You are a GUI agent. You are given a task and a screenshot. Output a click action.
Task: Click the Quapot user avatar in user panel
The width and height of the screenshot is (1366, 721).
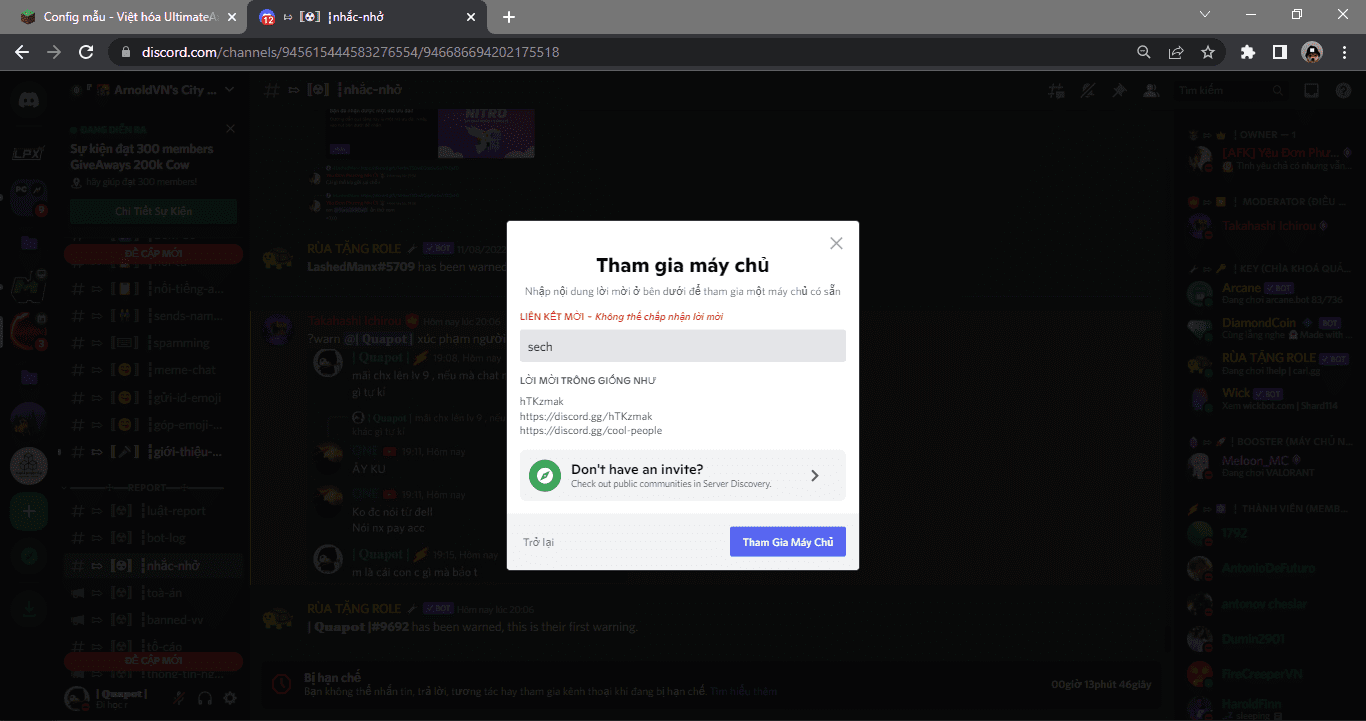click(78, 698)
